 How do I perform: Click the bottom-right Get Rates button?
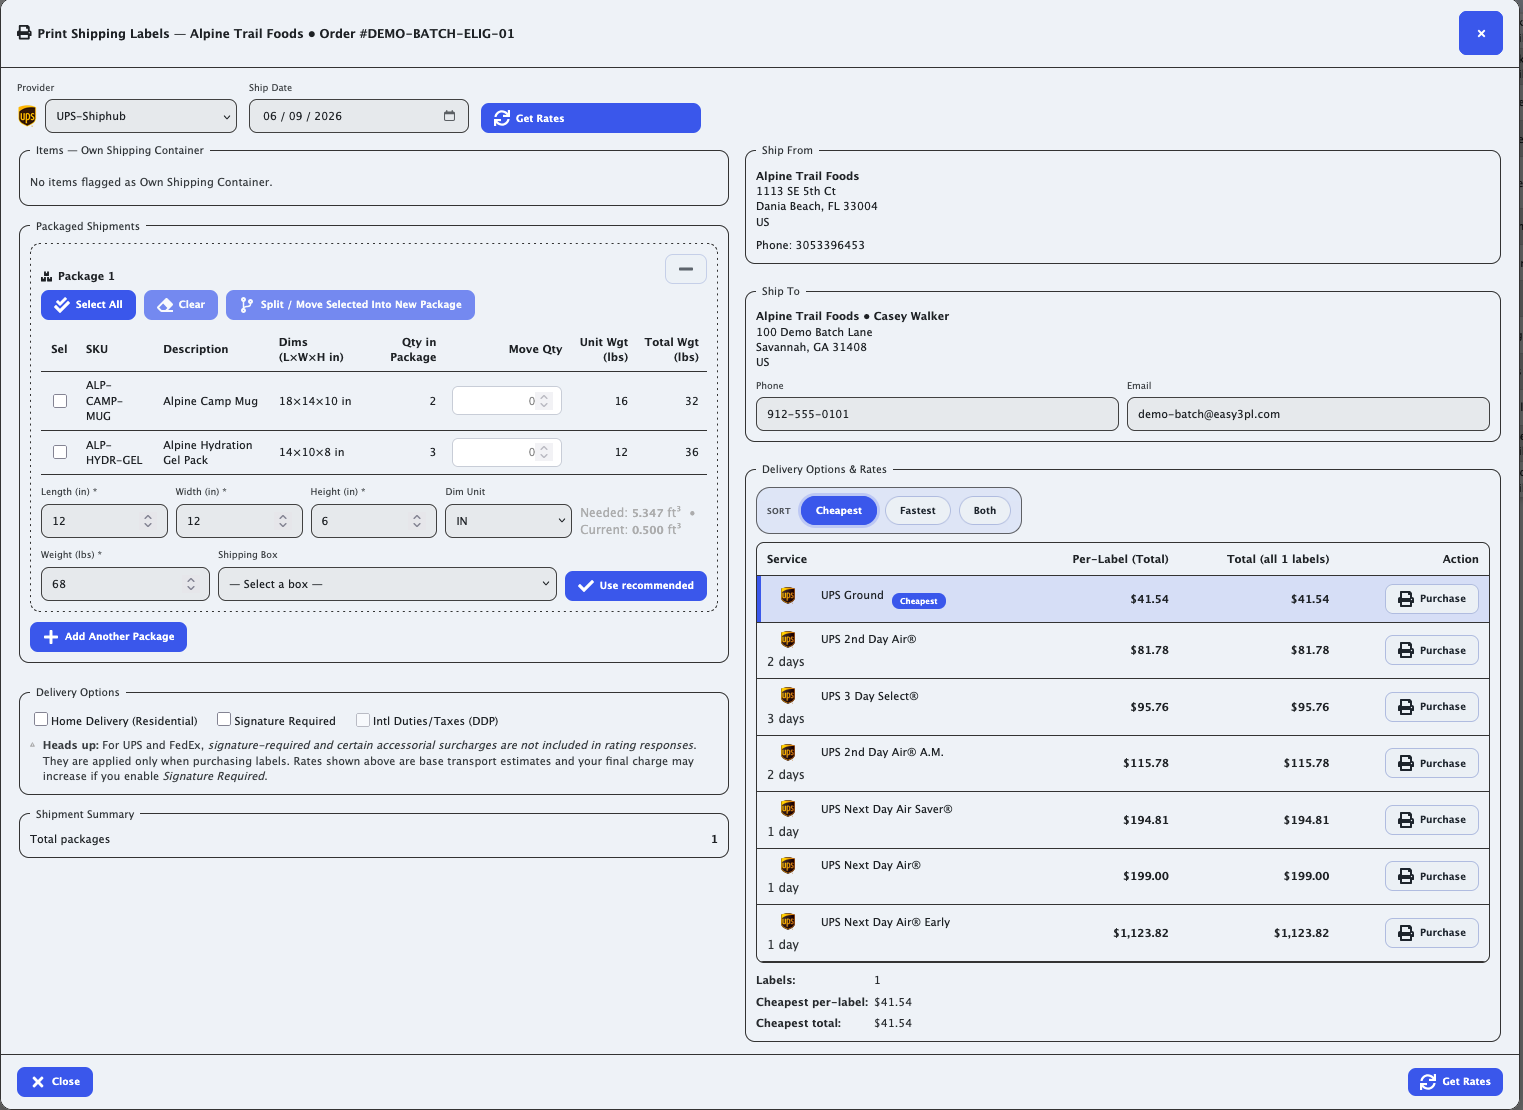coord(1455,1081)
